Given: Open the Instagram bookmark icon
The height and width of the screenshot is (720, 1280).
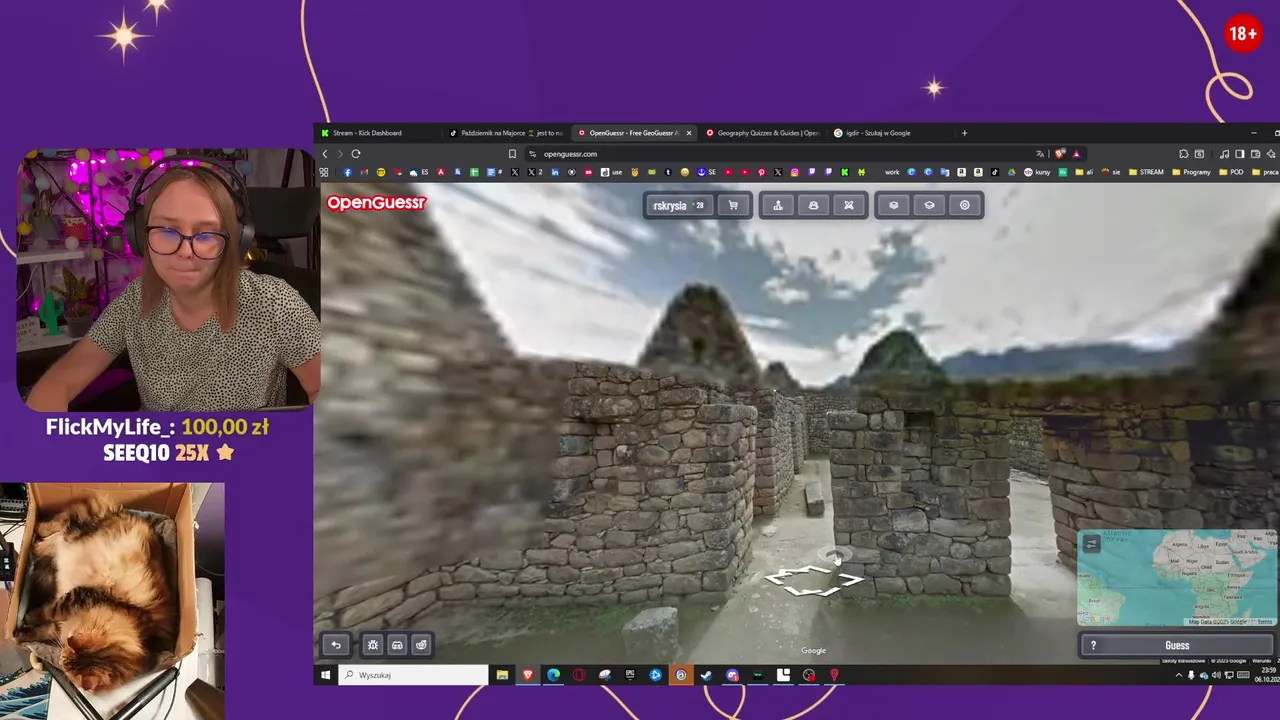Looking at the screenshot, I should [795, 172].
